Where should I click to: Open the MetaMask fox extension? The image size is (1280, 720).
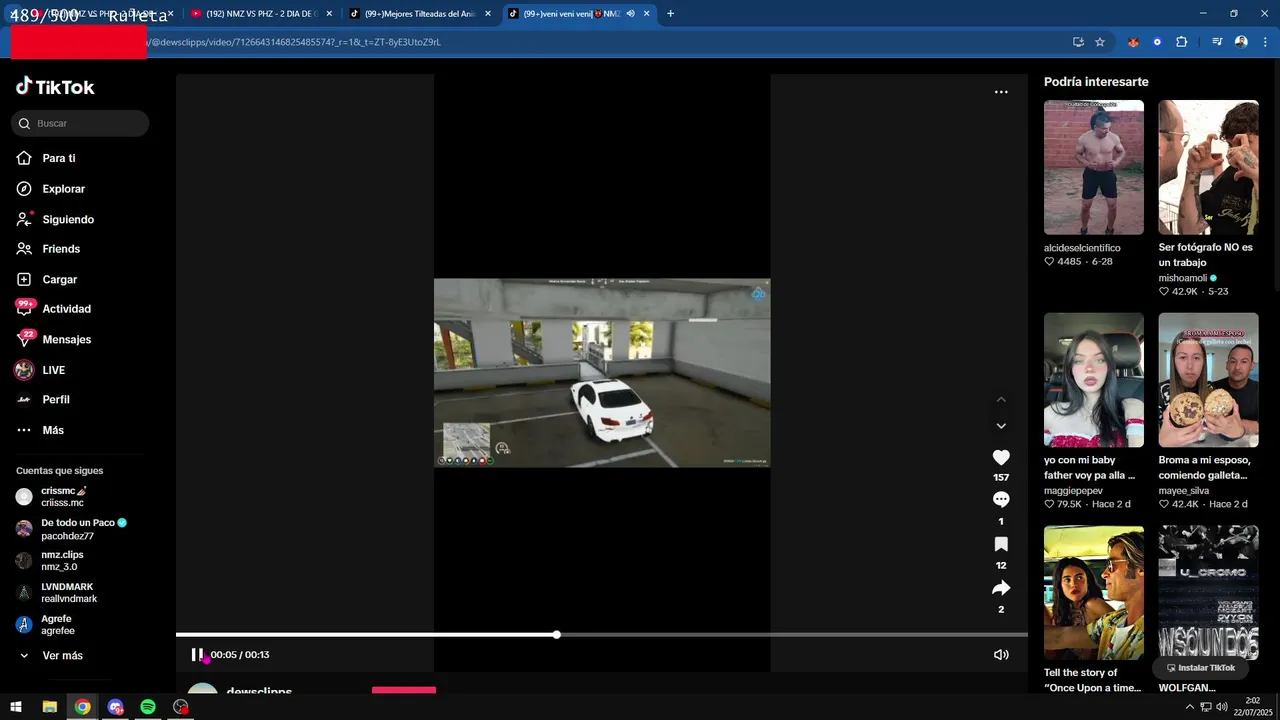1133,42
